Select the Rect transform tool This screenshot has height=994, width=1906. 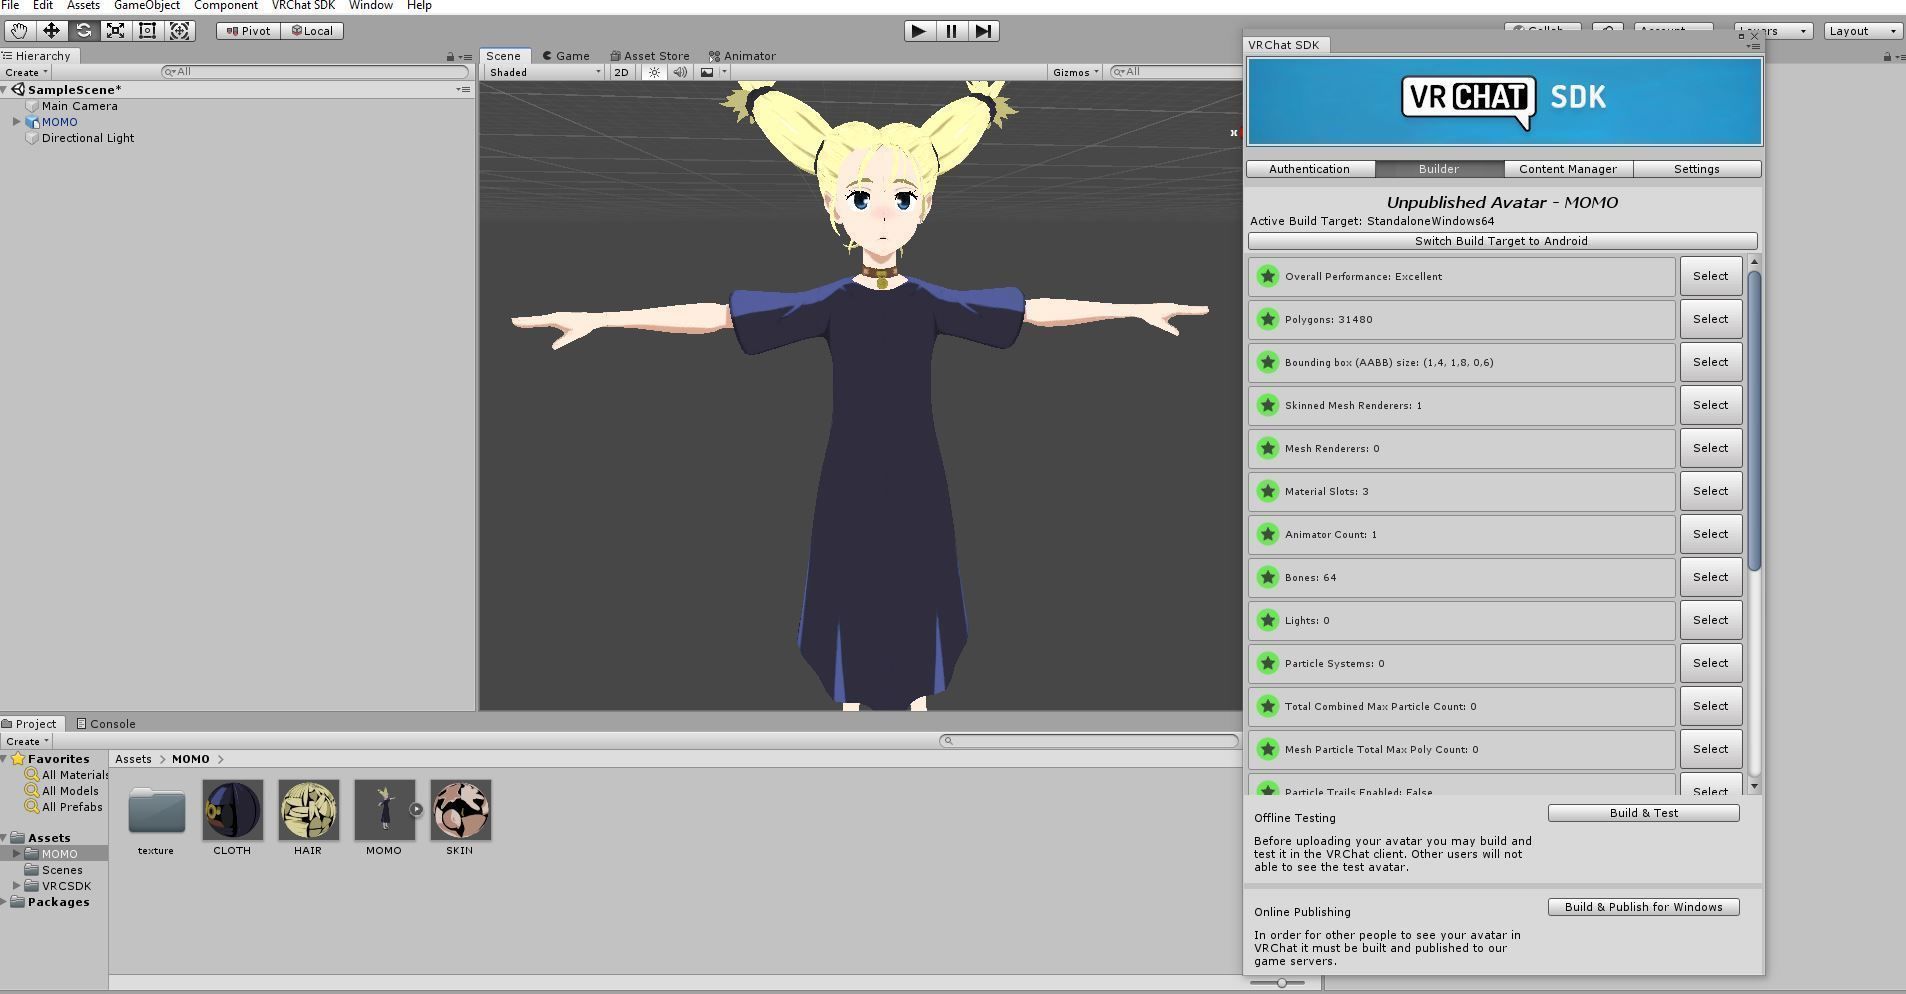click(147, 31)
